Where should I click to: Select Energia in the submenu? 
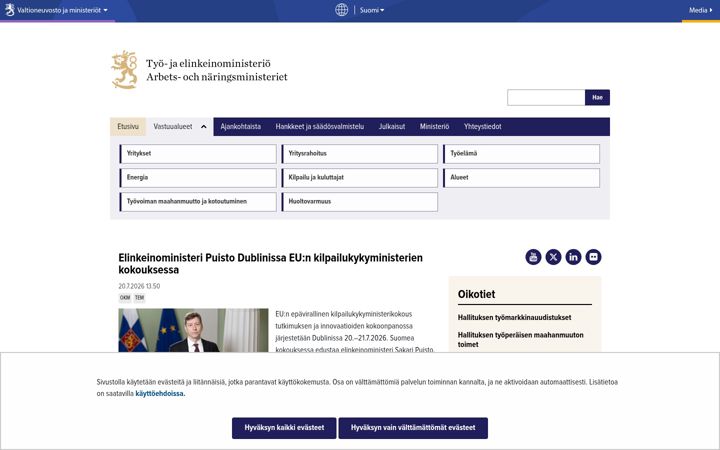(x=198, y=178)
